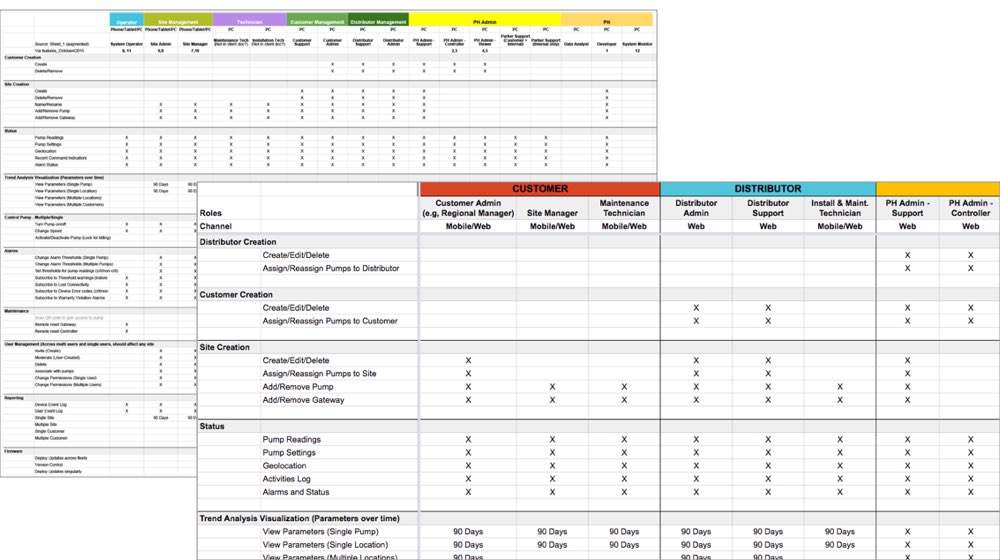Select the Firmware section heading in the small sheet
This screenshot has height=560, width=1000.
[x=14, y=450]
